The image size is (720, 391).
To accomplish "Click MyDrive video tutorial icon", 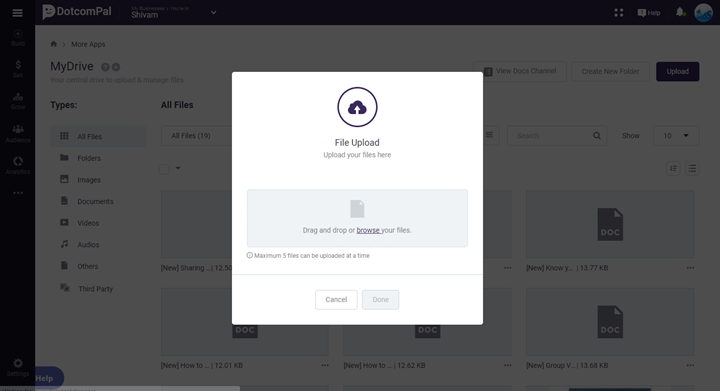I will tap(116, 67).
